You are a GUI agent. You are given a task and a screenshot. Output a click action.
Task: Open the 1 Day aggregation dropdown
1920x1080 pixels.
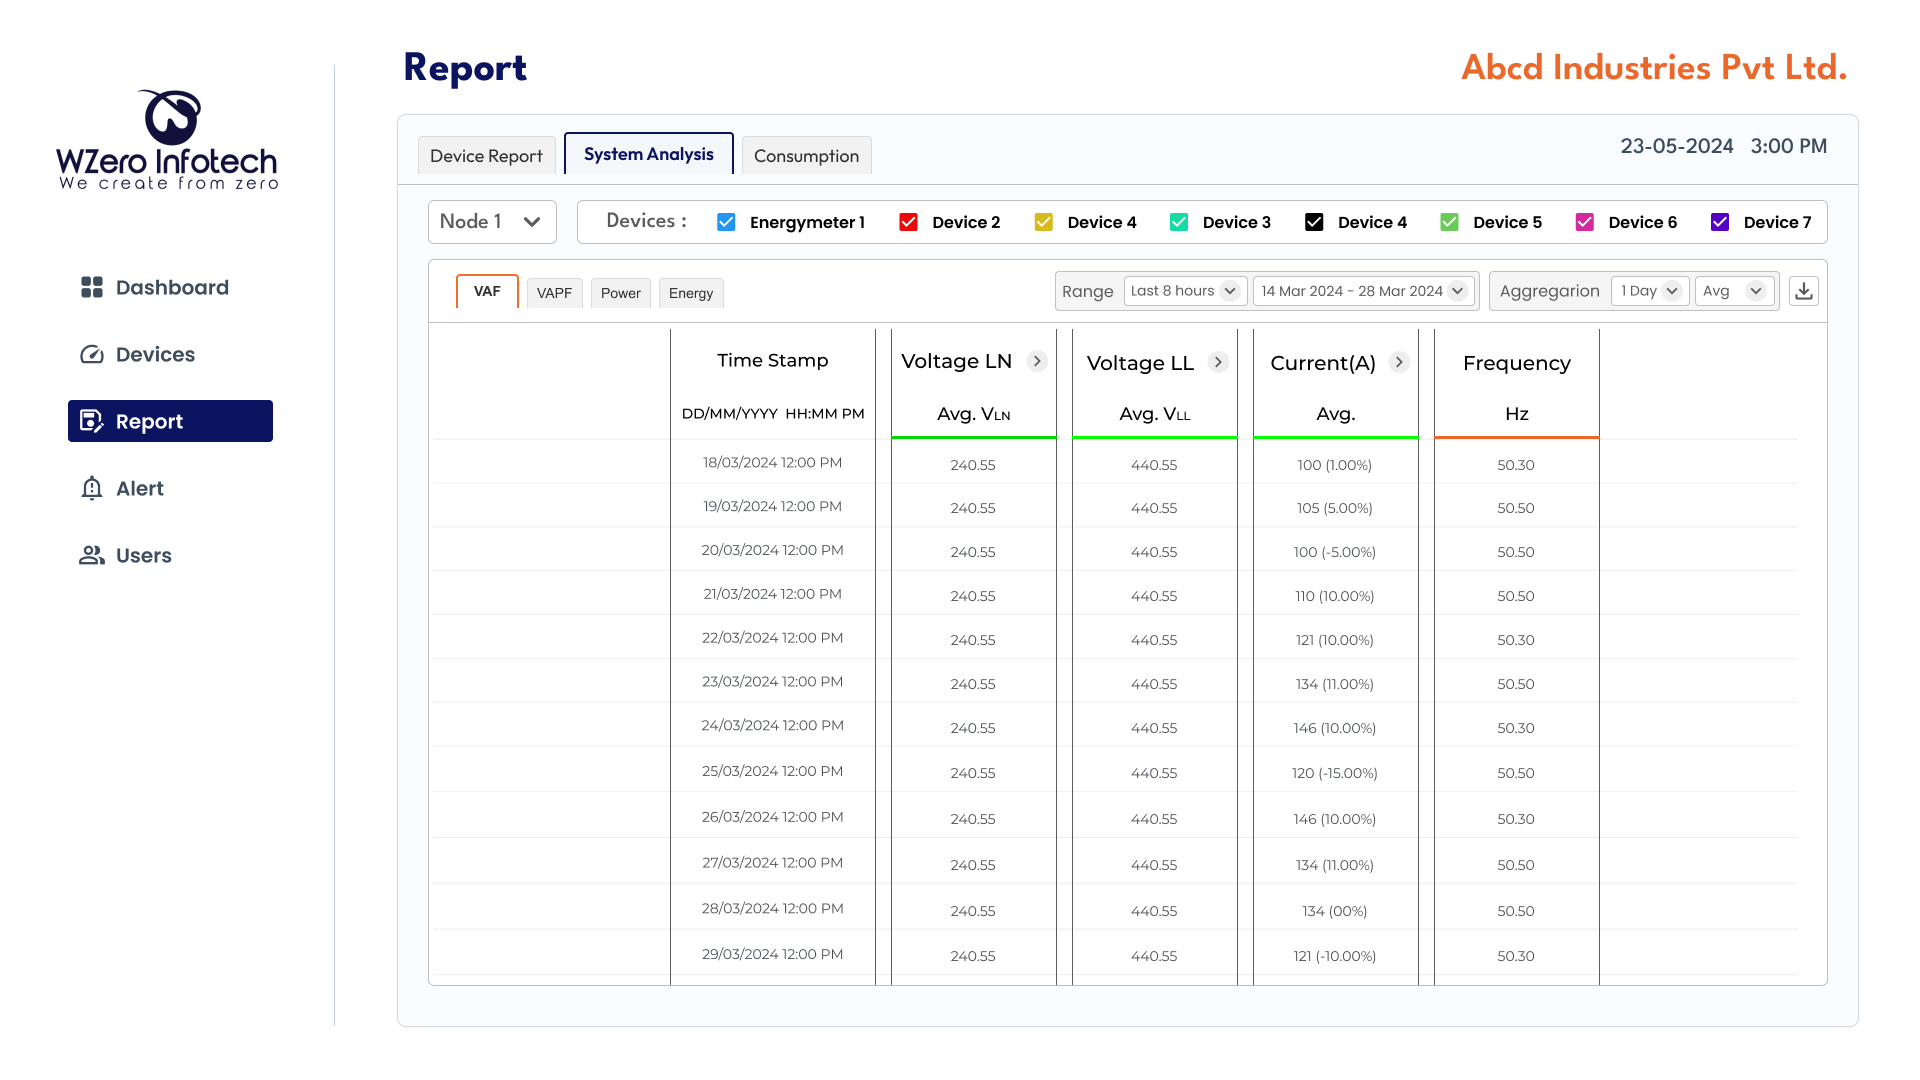(x=1650, y=291)
